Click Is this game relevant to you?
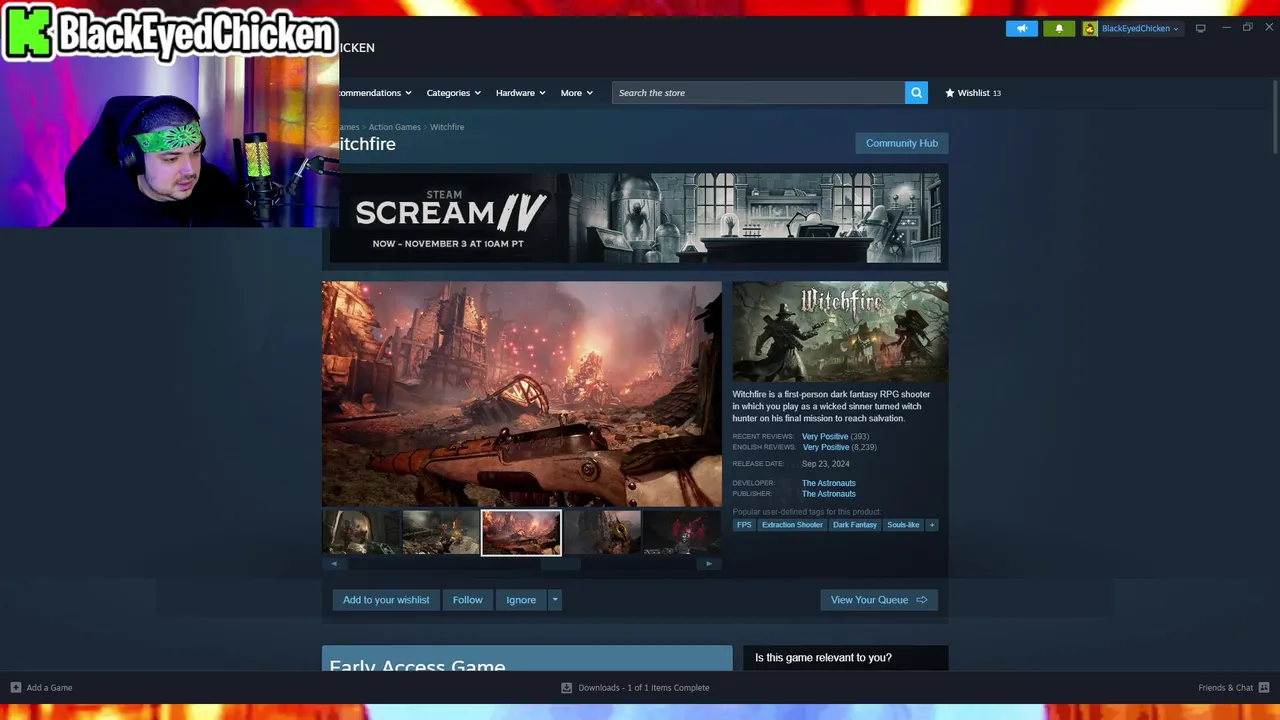This screenshot has height=720, width=1280. tap(823, 657)
